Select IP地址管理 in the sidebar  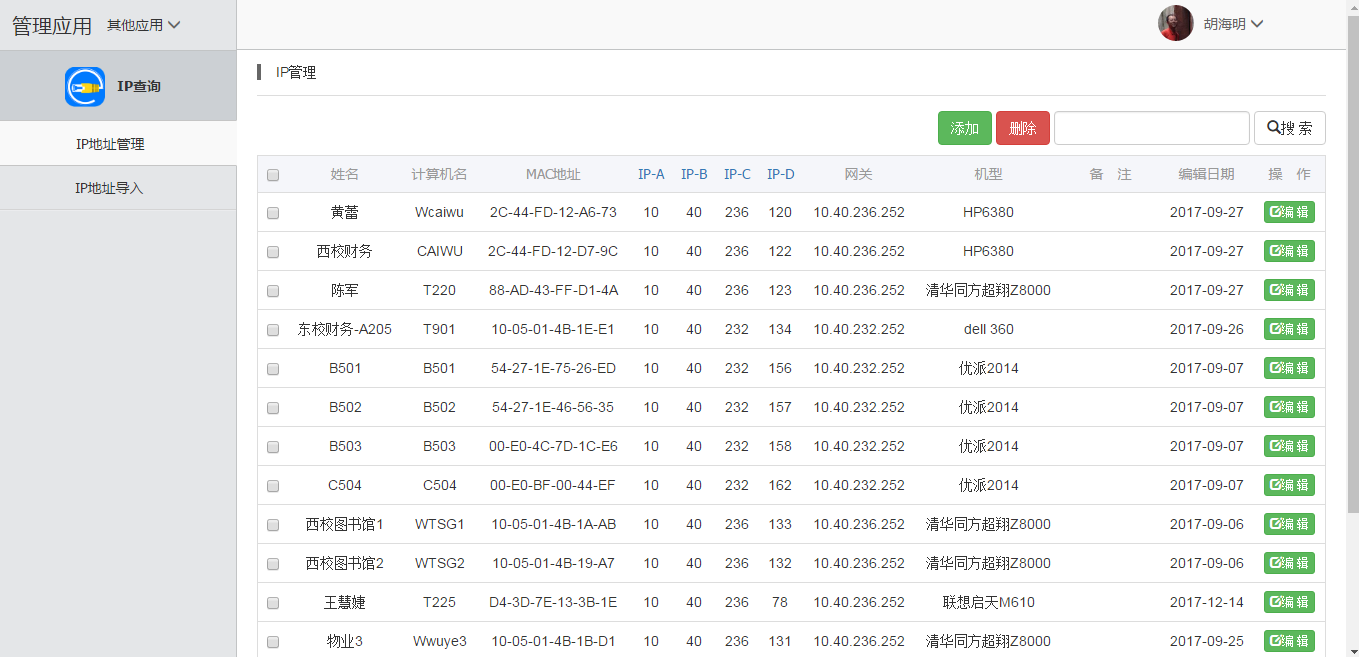[110, 144]
